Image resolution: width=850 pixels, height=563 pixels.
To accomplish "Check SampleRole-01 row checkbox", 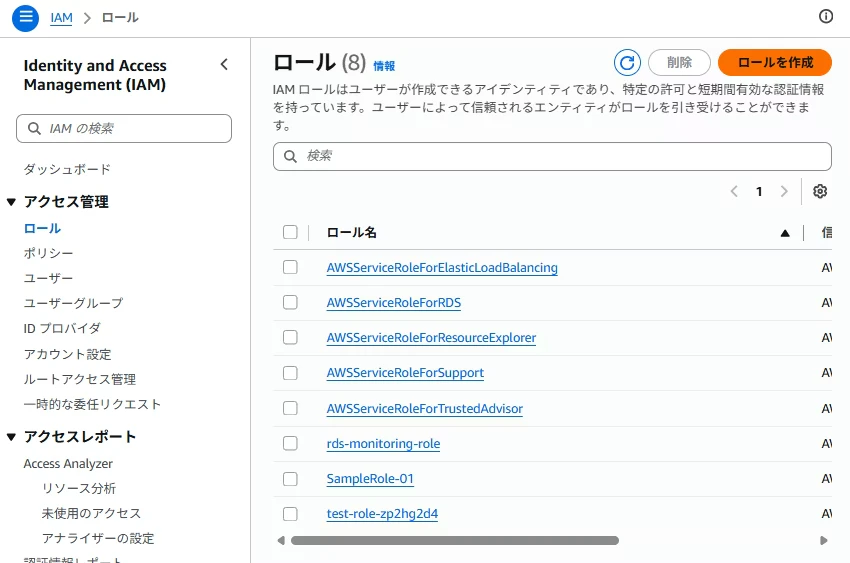I will point(291,478).
